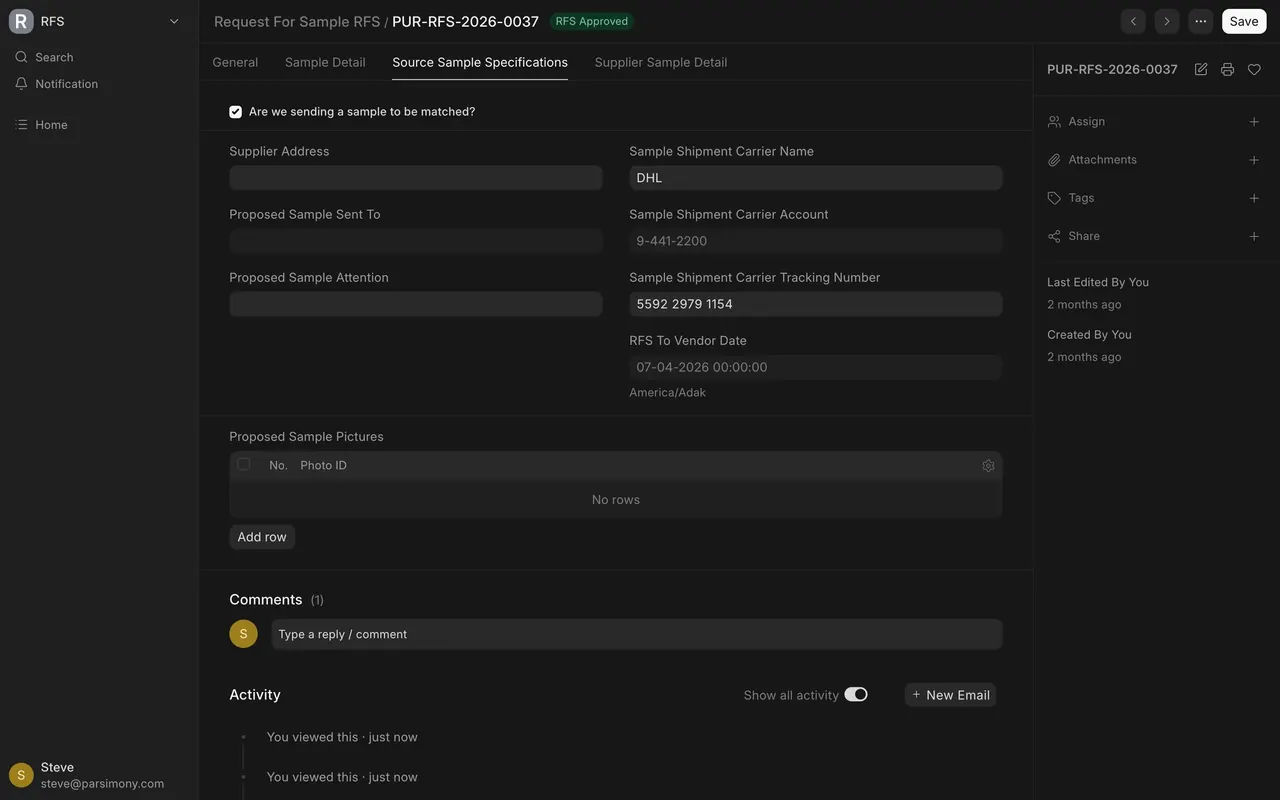Click the Carrier Tracking Number field
Image resolution: width=1280 pixels, height=800 pixels.
coord(816,304)
